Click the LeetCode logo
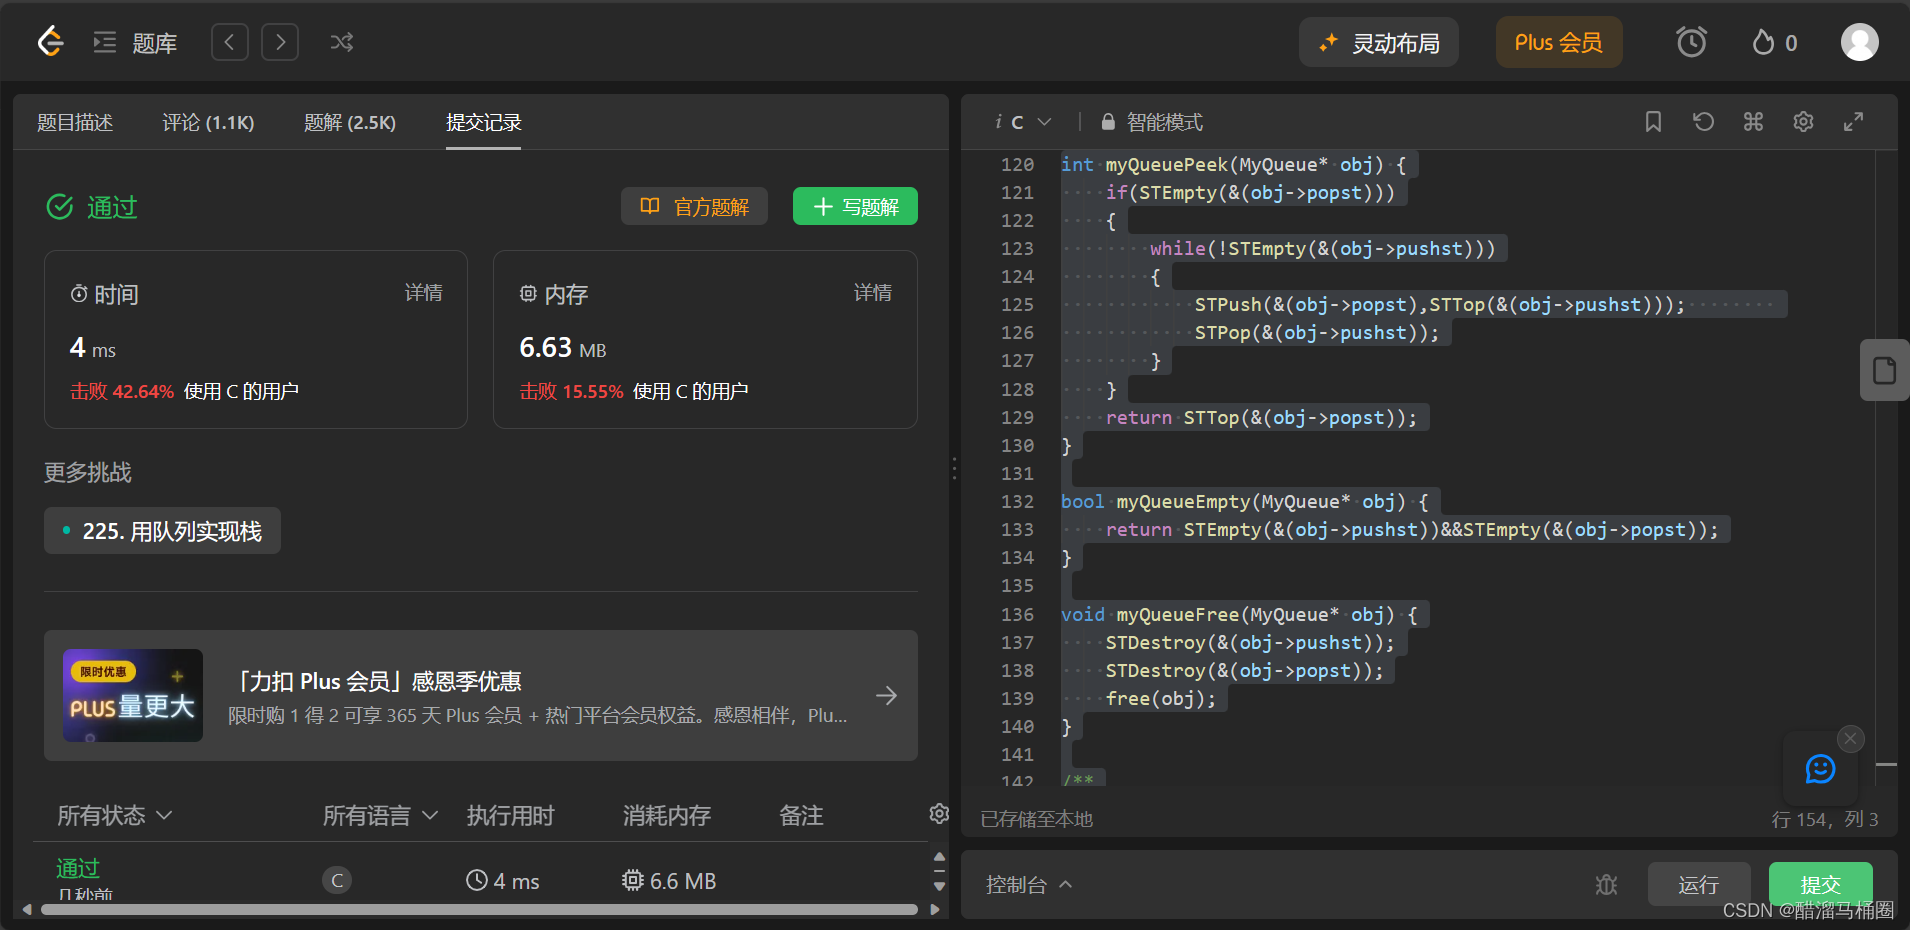 tap(49, 41)
